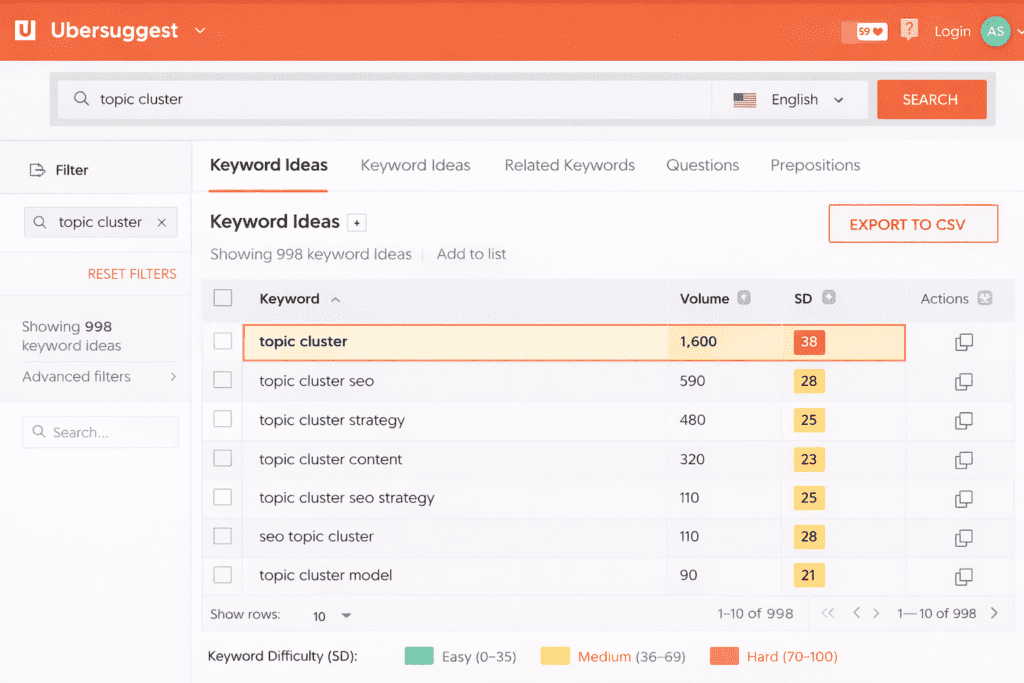This screenshot has height=683, width=1024.
Task: Toggle the select-all checkbox in table header
Action: pos(223,298)
